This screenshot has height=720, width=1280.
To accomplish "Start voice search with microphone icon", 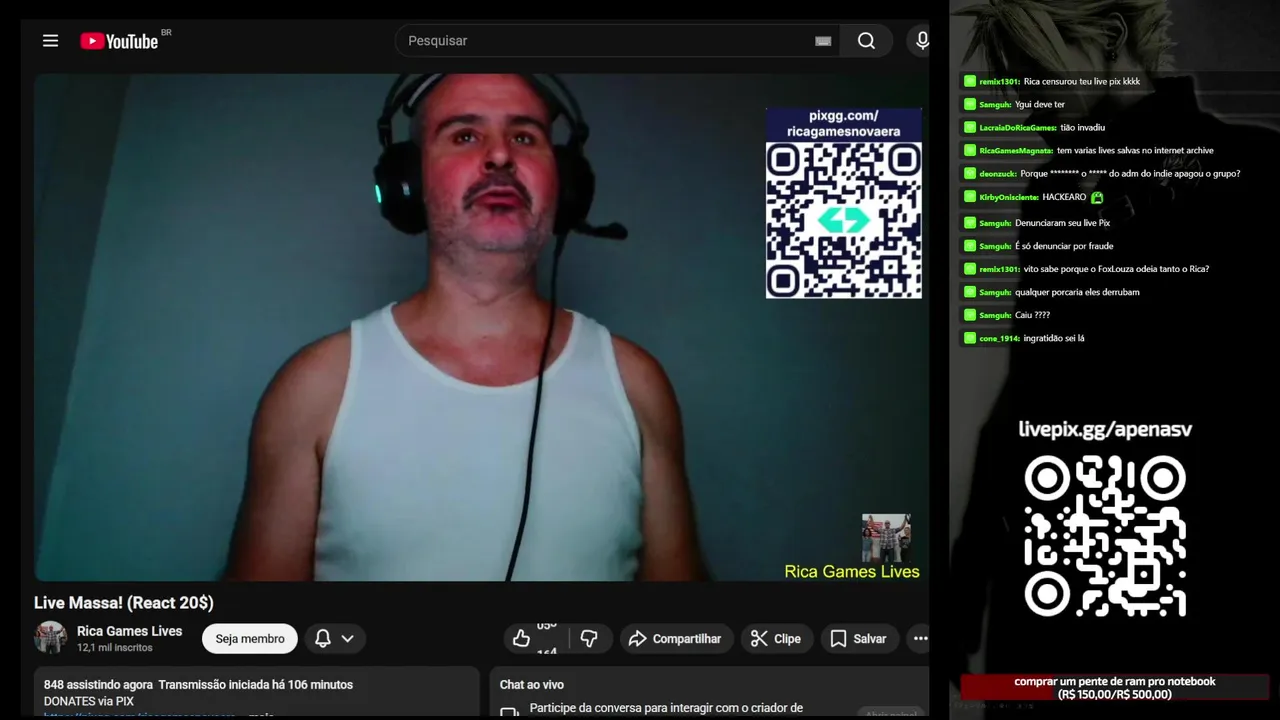I will (922, 41).
